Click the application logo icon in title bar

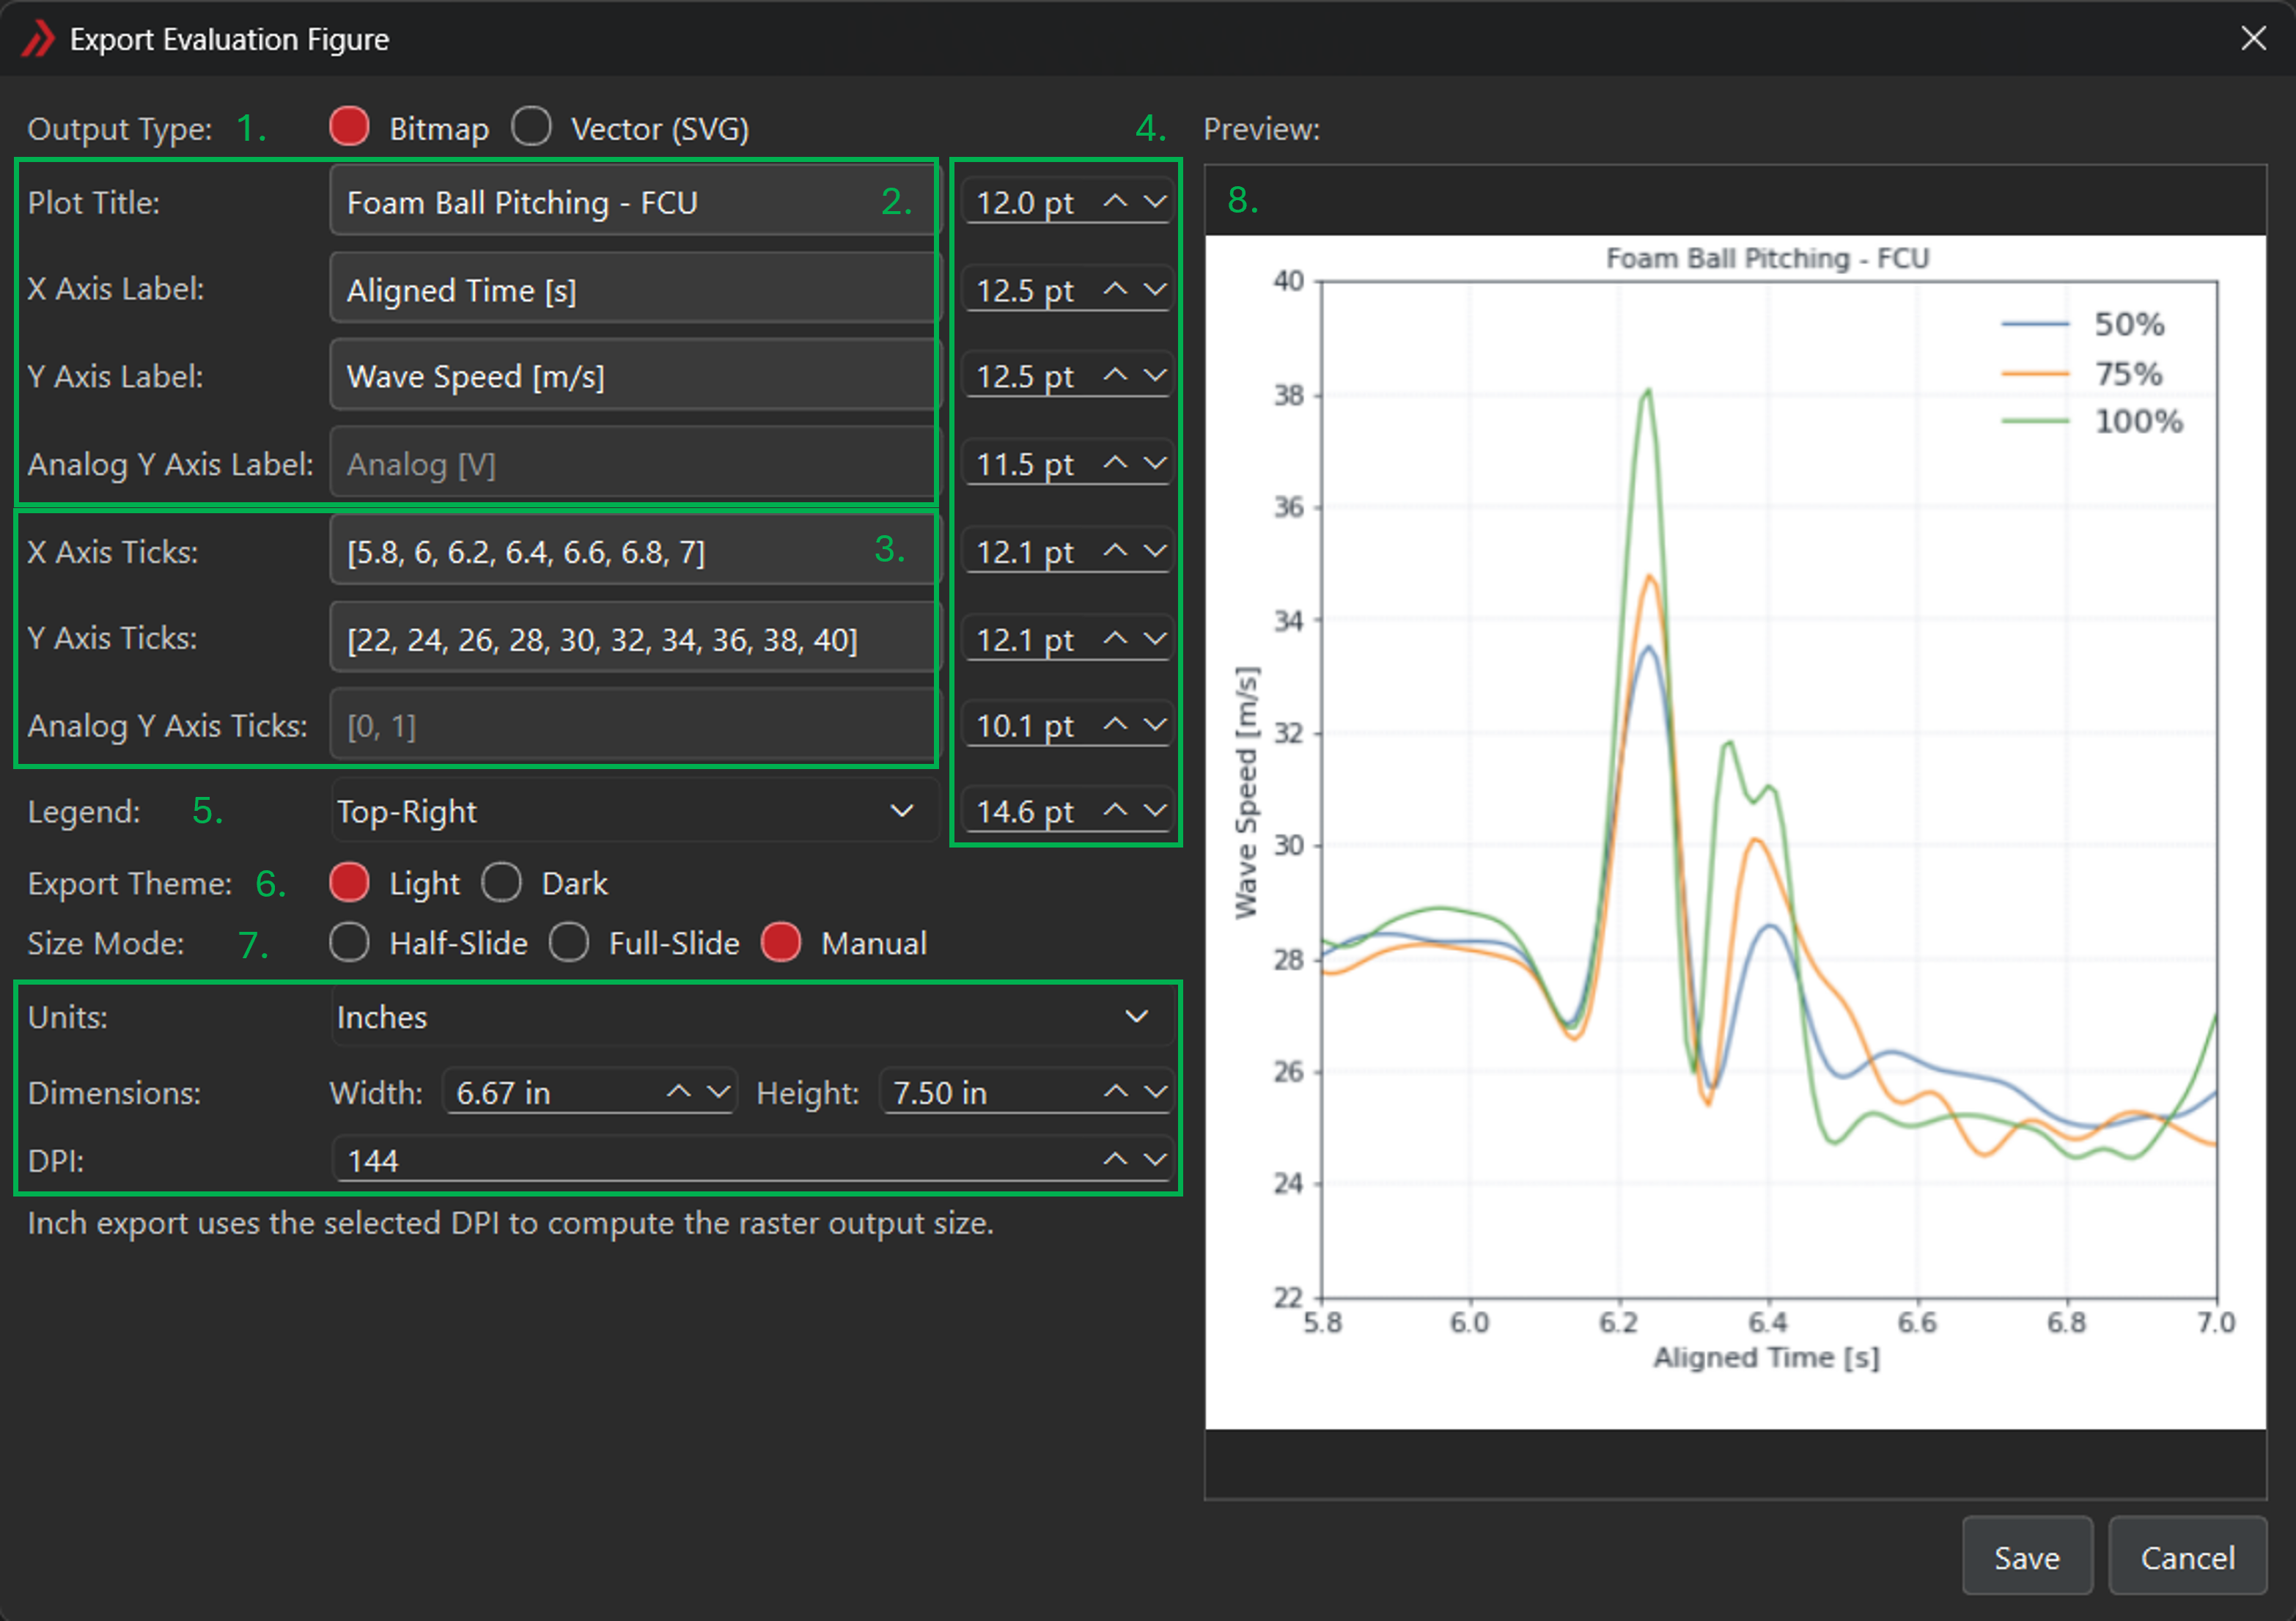tap(38, 39)
